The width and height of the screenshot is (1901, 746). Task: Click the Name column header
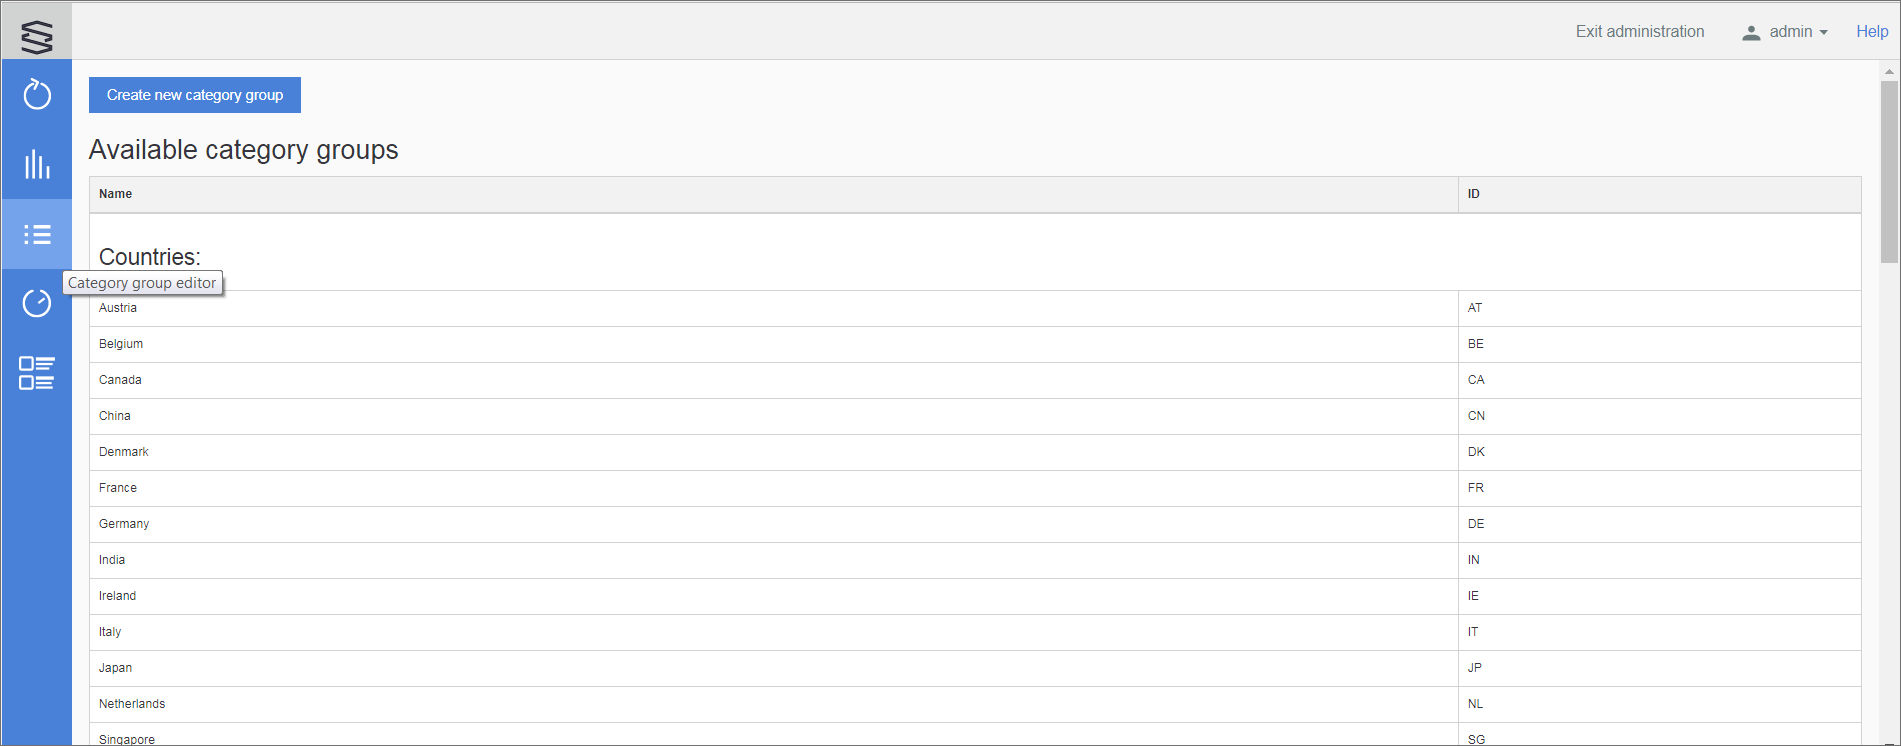pyautogui.click(x=116, y=194)
